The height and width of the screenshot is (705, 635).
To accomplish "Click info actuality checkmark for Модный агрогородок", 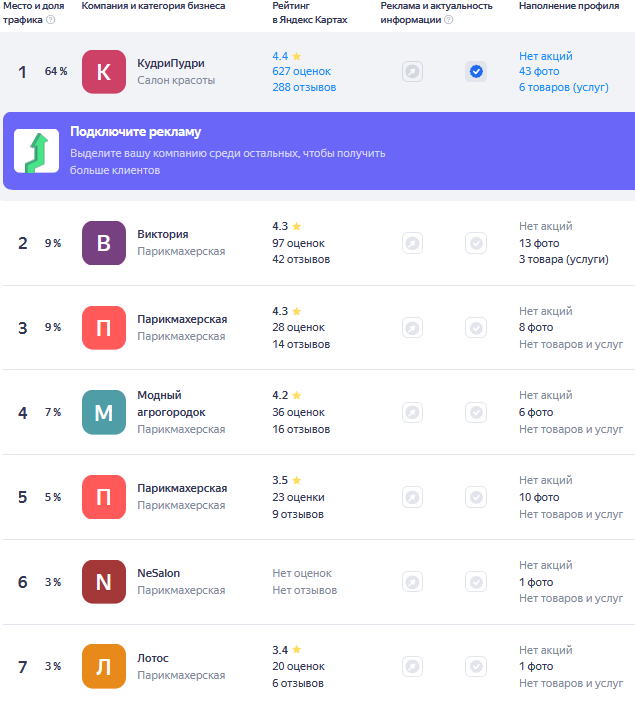I will click(476, 412).
